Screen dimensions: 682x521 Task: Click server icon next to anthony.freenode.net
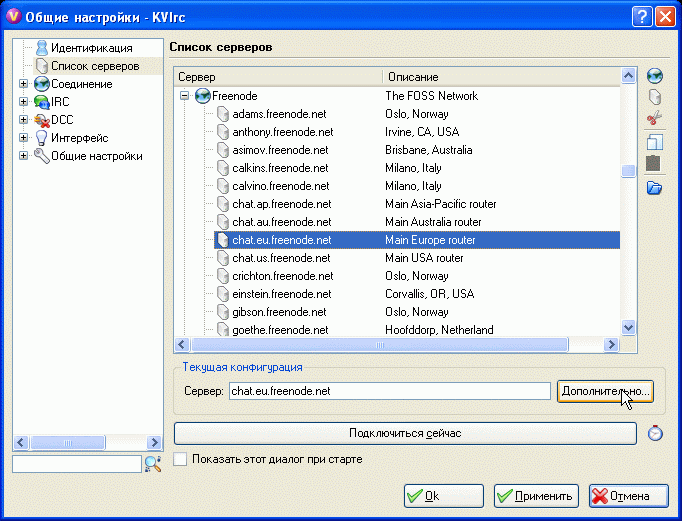[223, 132]
